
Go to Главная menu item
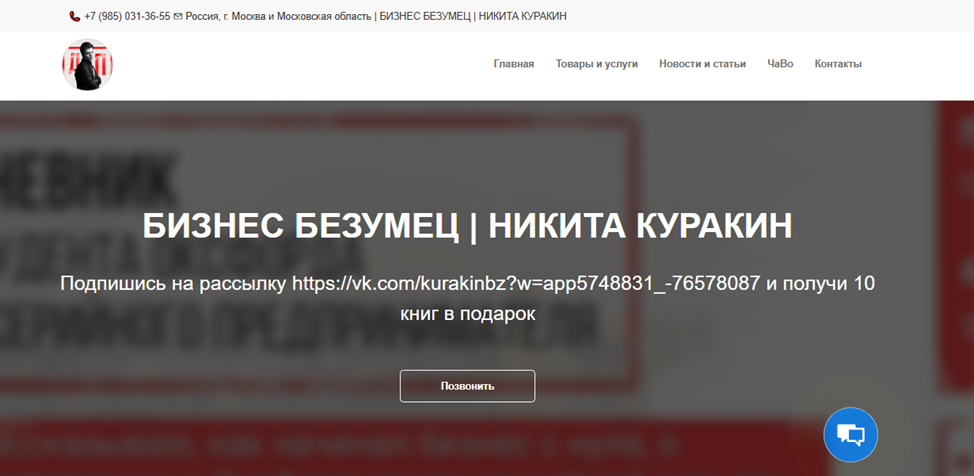(x=514, y=63)
